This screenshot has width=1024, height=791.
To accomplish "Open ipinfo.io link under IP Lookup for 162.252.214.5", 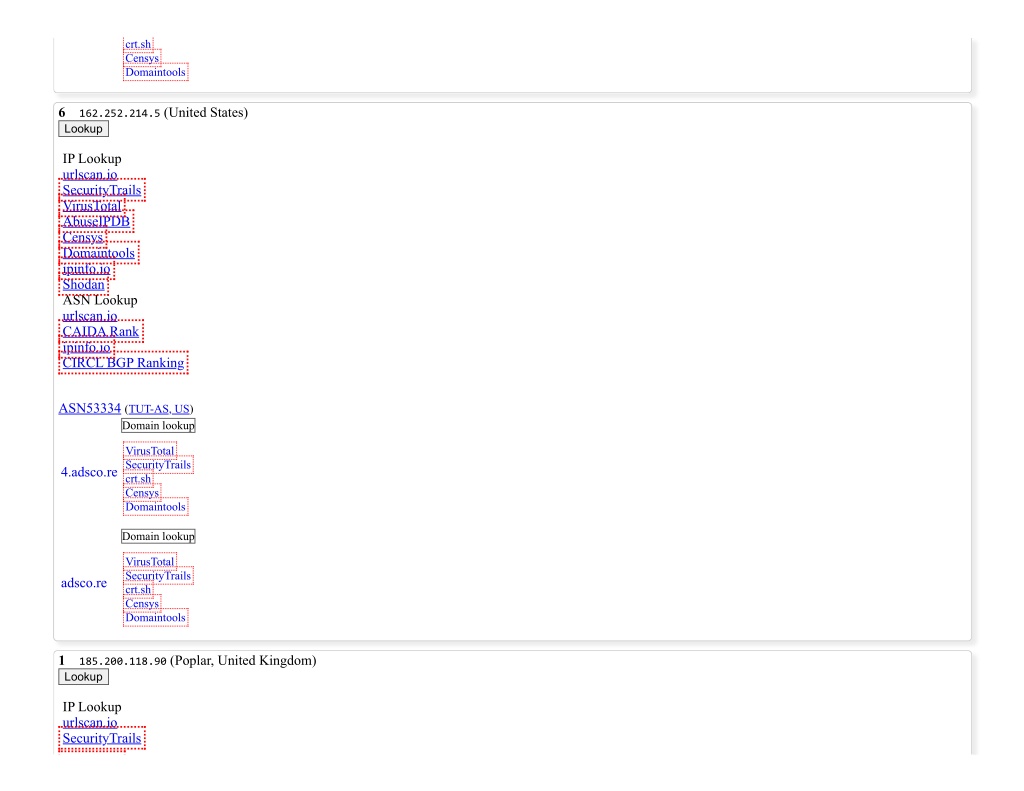I will (x=86, y=268).
